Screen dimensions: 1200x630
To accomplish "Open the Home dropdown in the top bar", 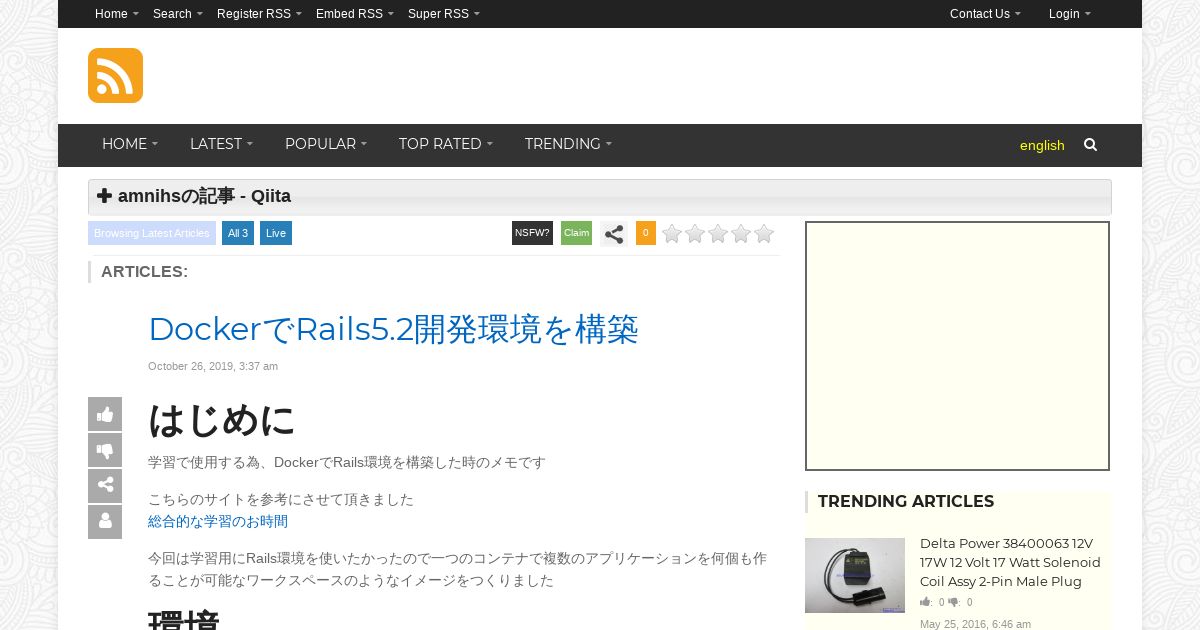I will [x=117, y=14].
